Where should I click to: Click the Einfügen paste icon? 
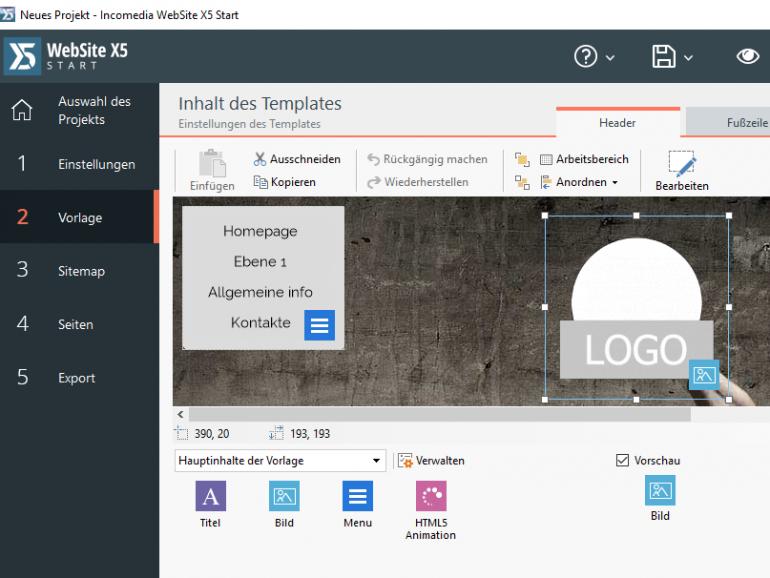click(212, 170)
